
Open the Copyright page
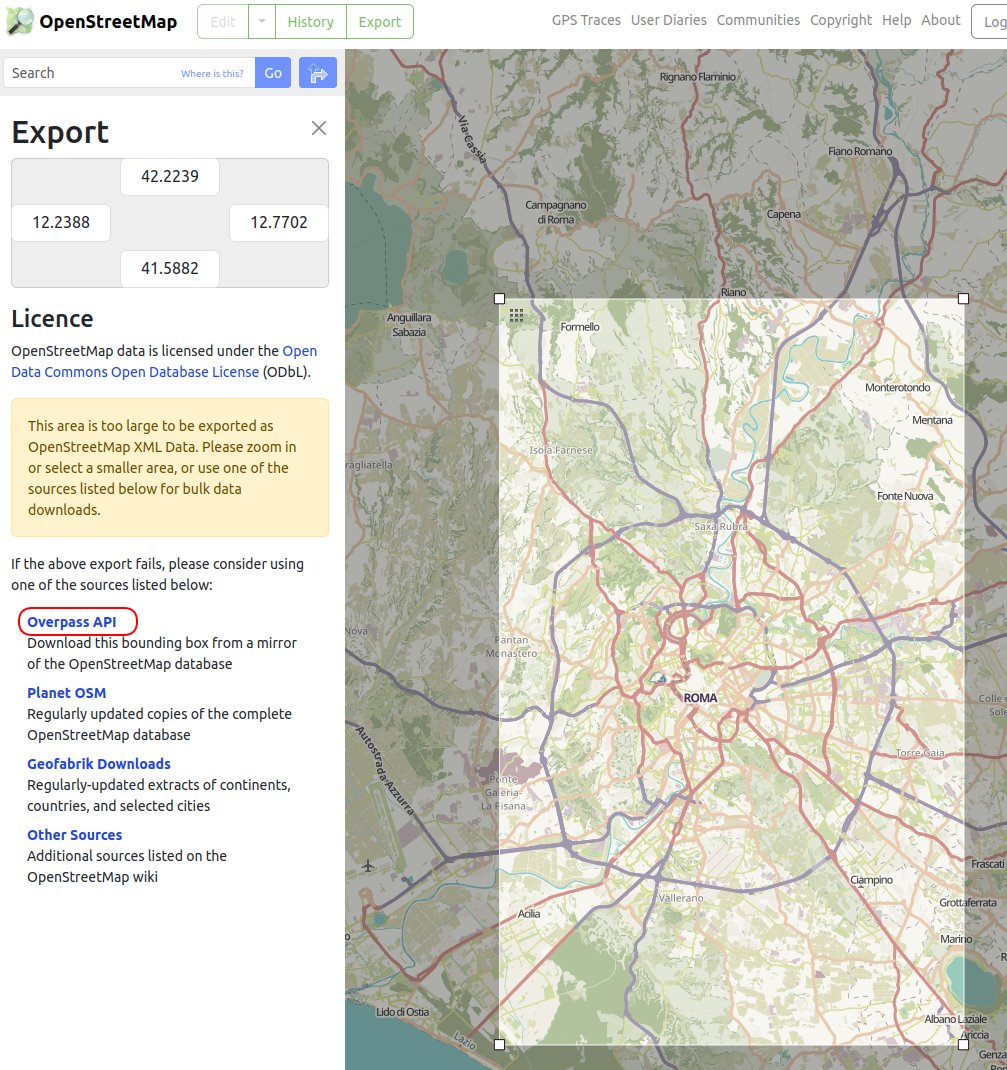841,20
